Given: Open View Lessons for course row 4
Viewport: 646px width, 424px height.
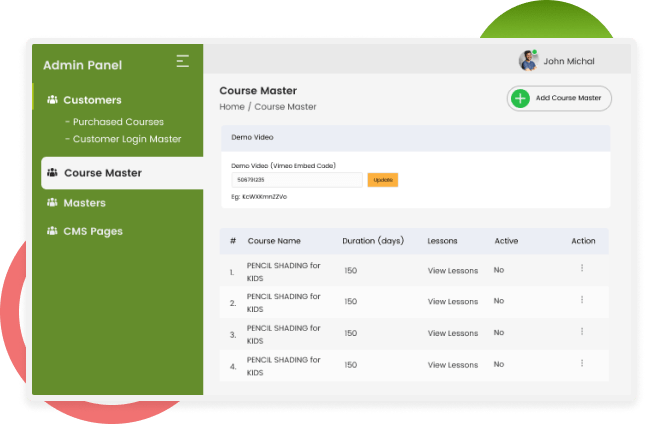Looking at the screenshot, I should (x=453, y=365).
